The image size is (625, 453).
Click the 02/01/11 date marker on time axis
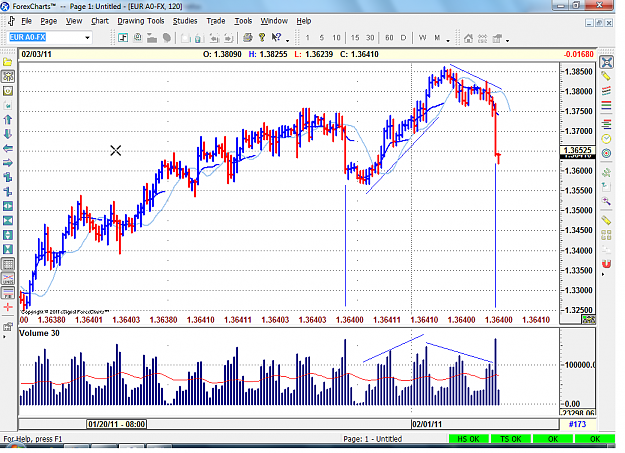point(427,424)
